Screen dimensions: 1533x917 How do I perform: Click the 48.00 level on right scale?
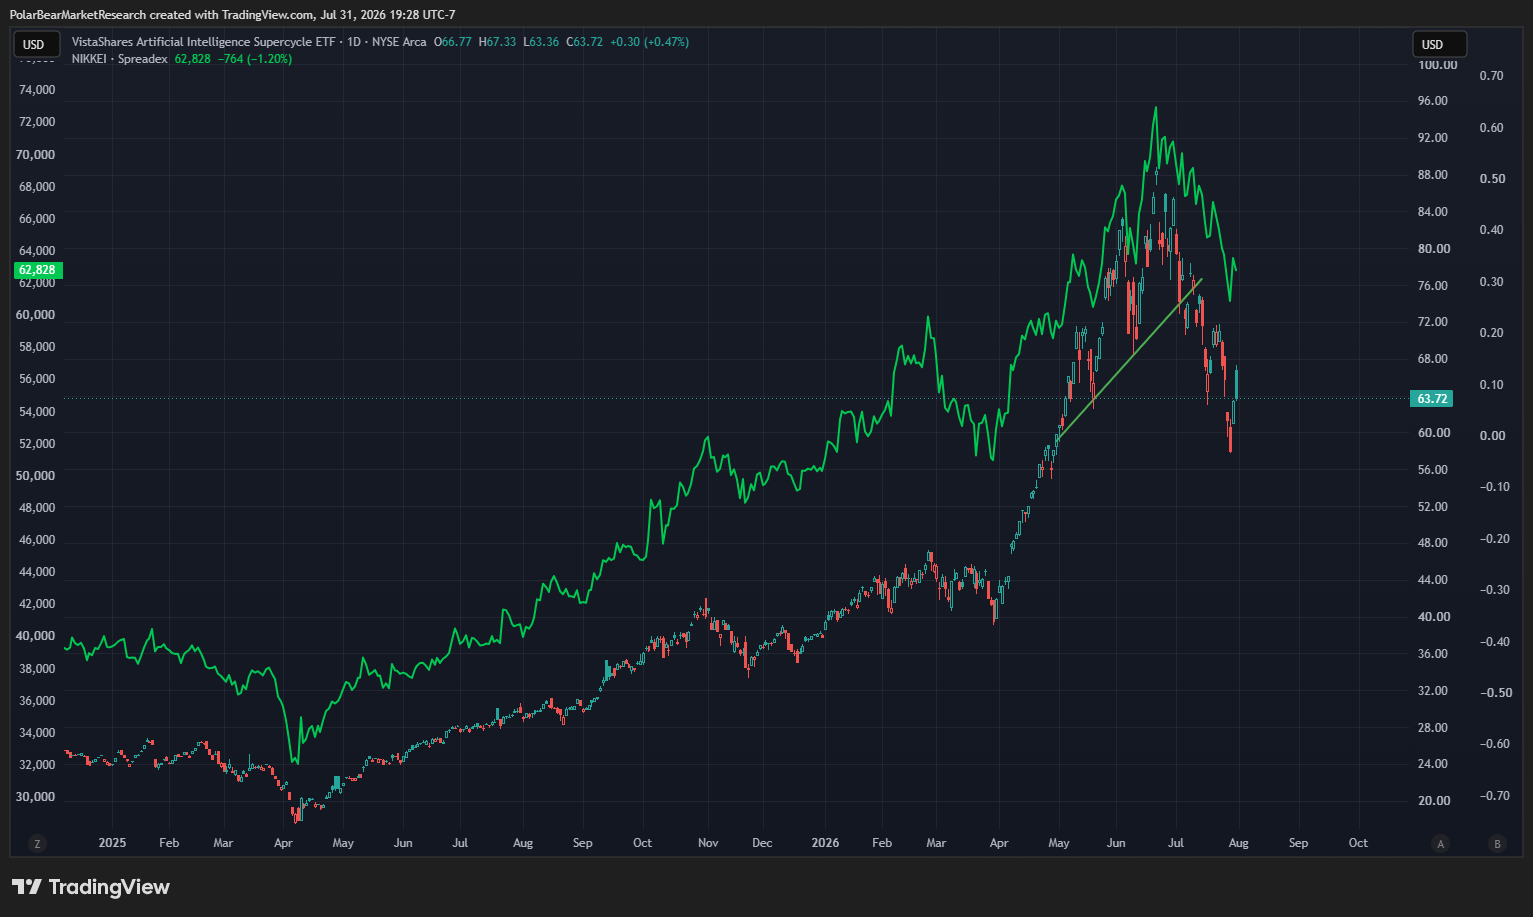click(1433, 543)
